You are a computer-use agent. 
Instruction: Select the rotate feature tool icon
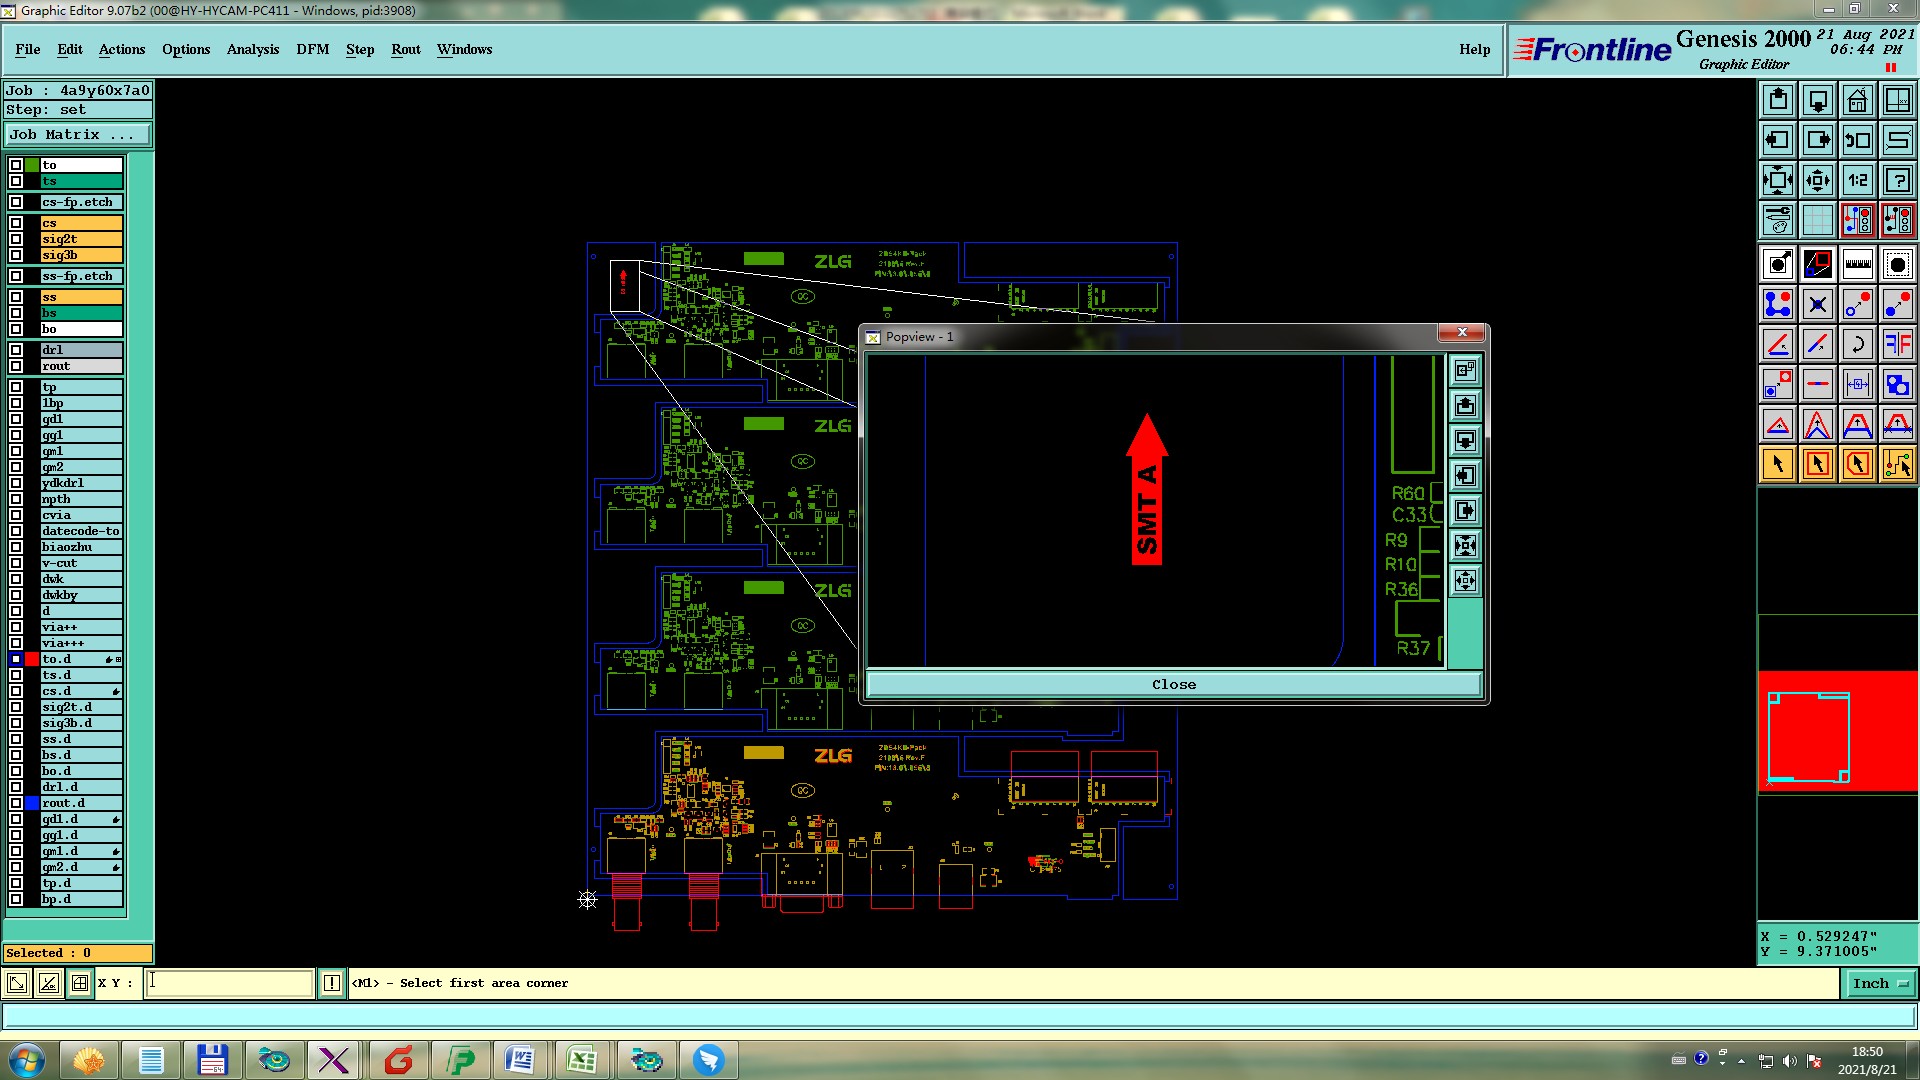[1857, 344]
